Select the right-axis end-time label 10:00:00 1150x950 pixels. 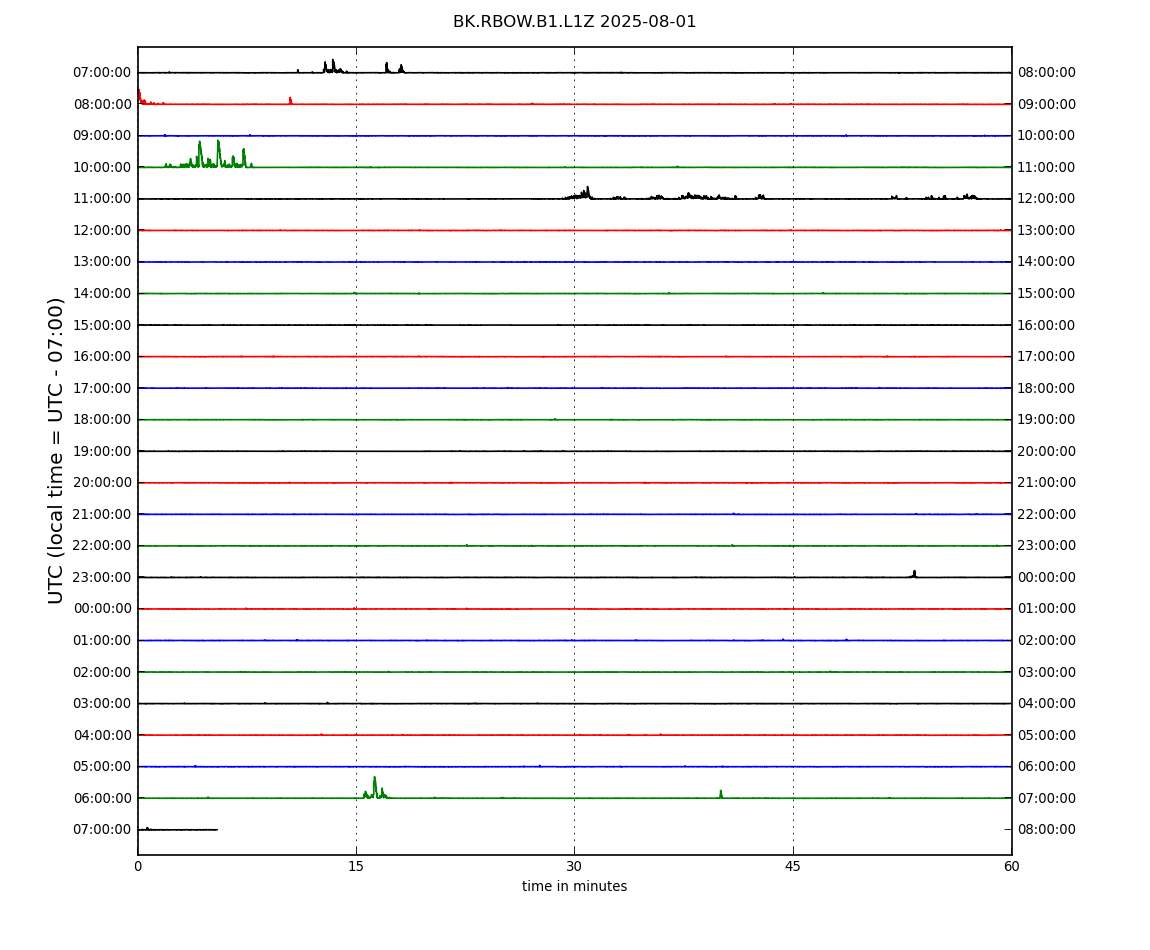[x=1047, y=136]
